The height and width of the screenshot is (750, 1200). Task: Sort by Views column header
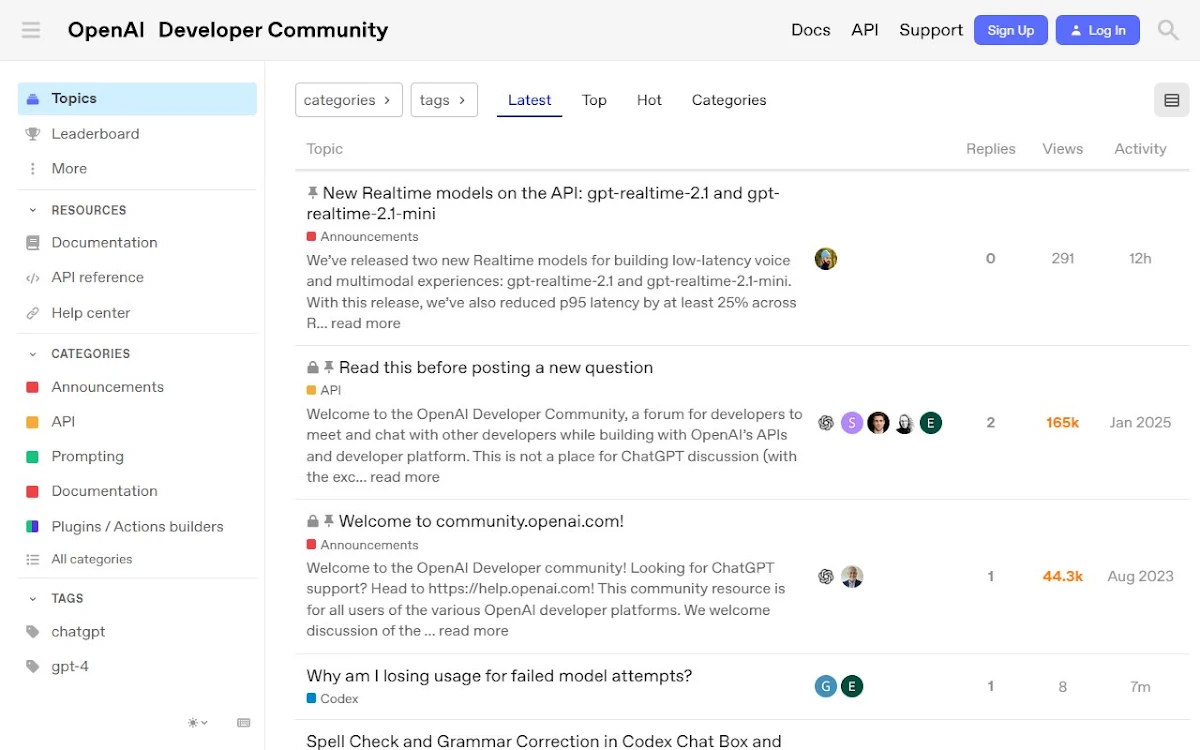(1063, 149)
